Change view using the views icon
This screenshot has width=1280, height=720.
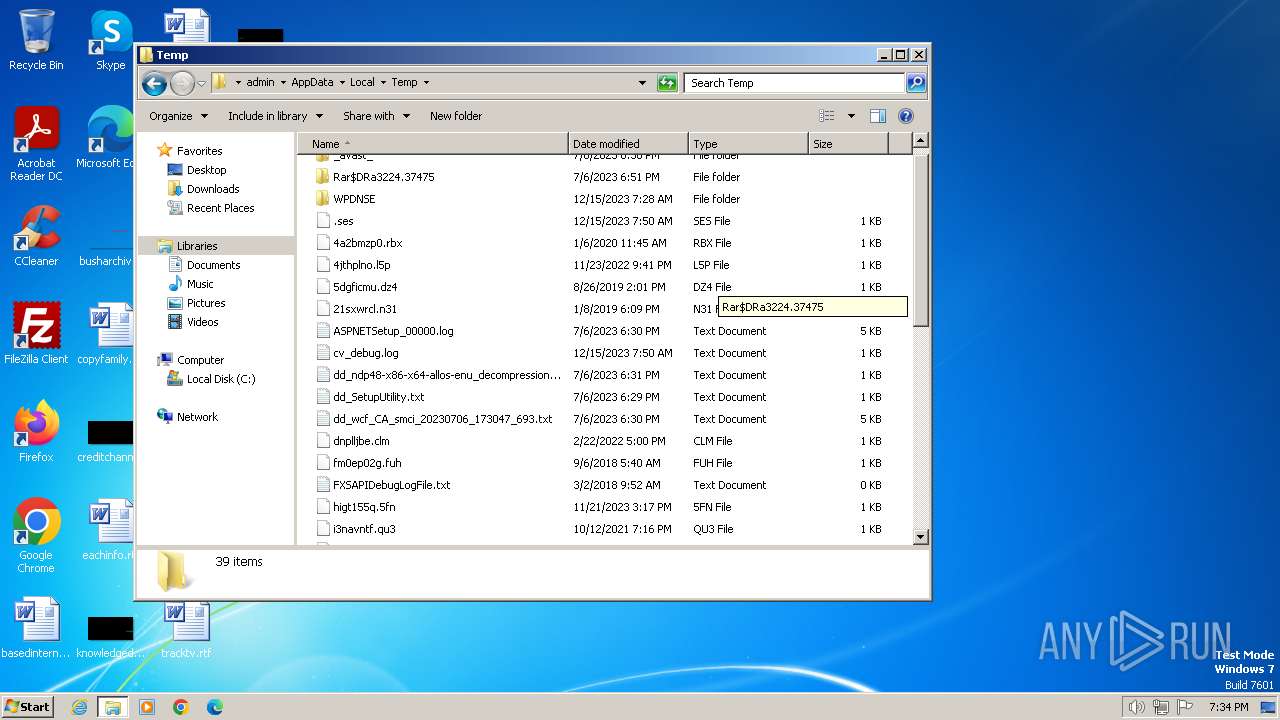pos(827,116)
